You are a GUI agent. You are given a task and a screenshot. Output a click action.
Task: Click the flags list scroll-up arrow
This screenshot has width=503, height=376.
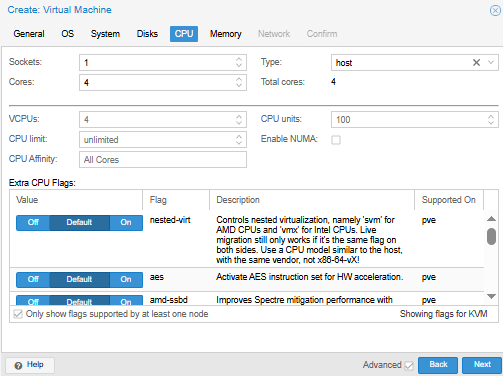point(491,219)
